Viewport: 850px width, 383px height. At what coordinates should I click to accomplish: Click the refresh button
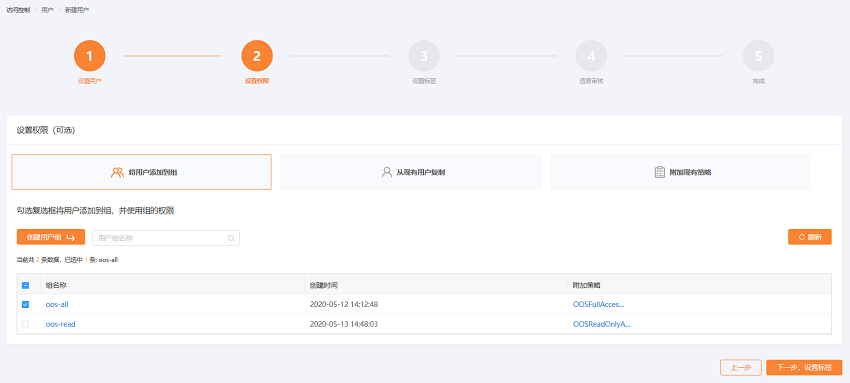[x=810, y=237]
